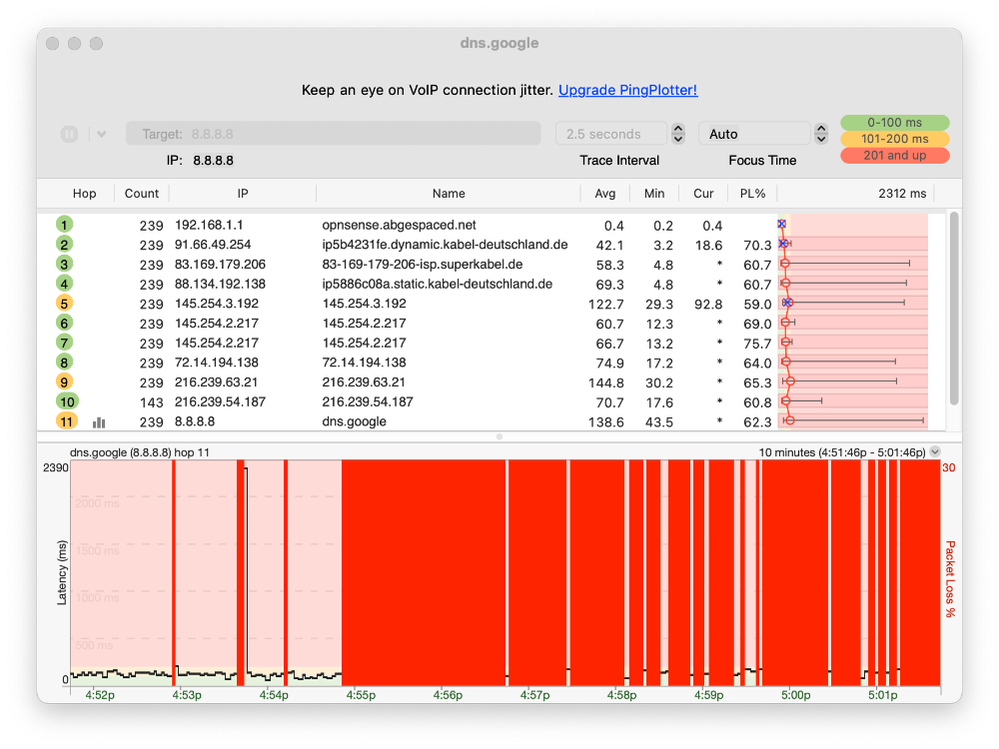Screen dimensions: 999x749
Task: Select the hop 3 green circle icon
Action: coord(64,264)
